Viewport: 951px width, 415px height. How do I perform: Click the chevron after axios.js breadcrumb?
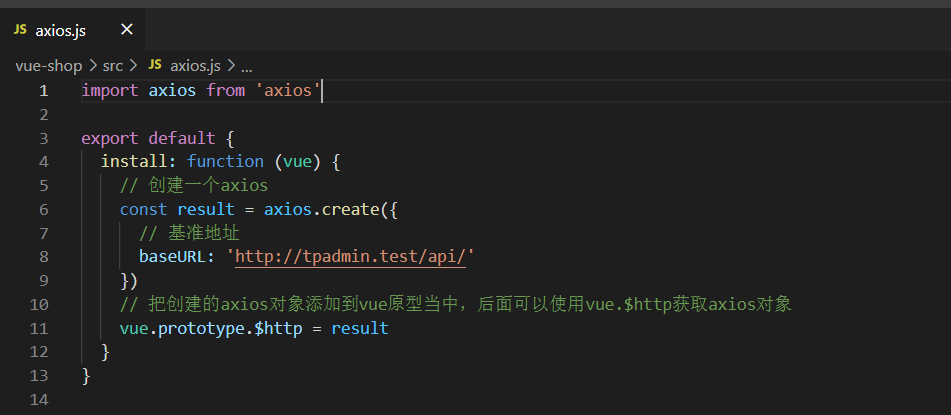(230, 66)
